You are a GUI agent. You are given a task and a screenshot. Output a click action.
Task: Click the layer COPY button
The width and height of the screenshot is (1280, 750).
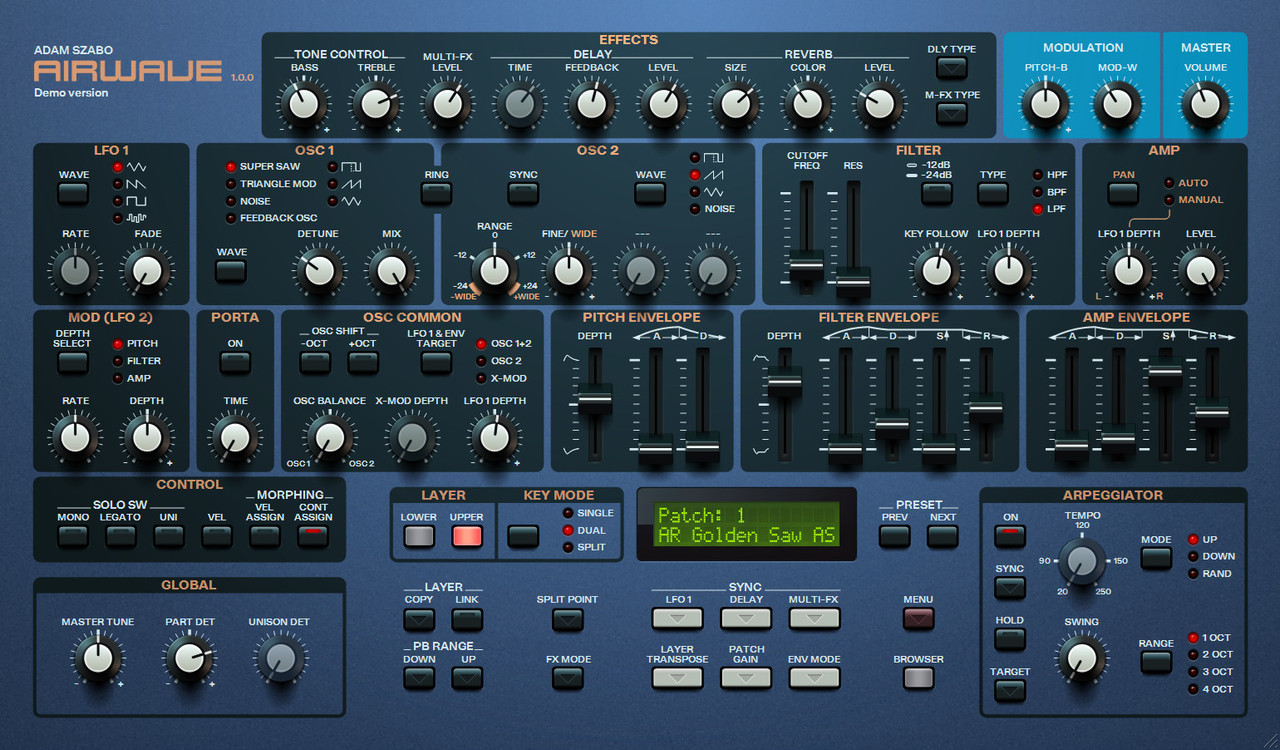click(419, 620)
